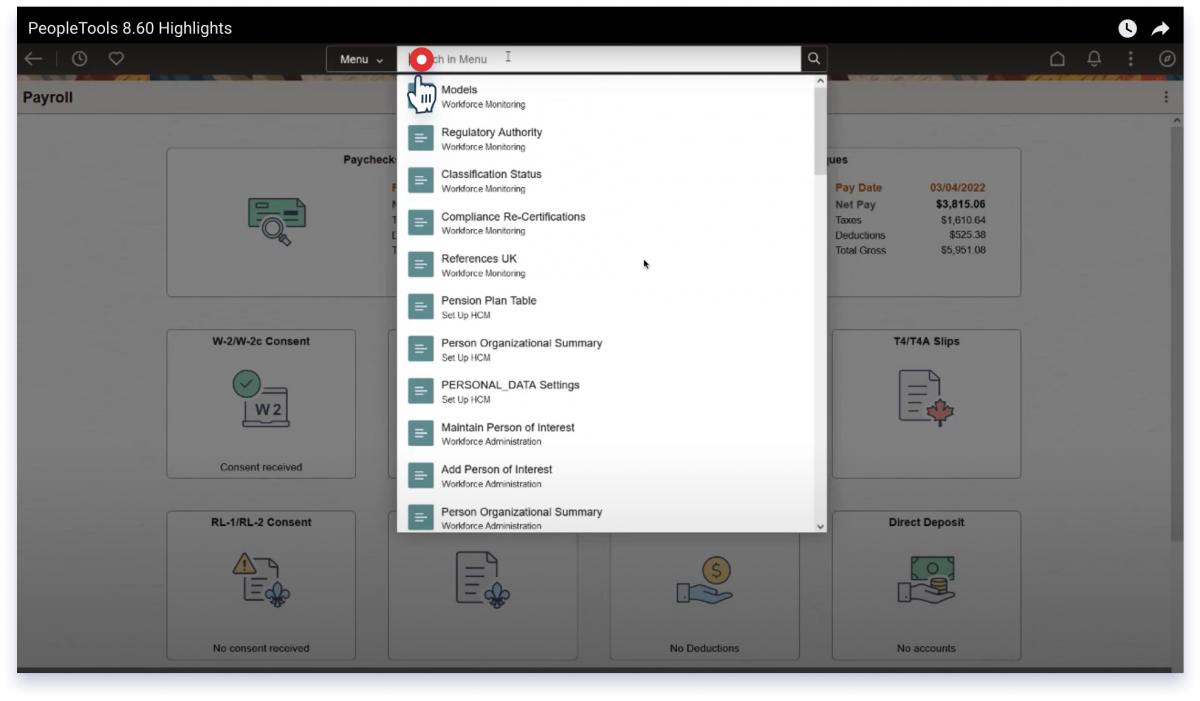Open the Payroll page options dots
Screen dimensions: 1200x701
pos(1166,97)
